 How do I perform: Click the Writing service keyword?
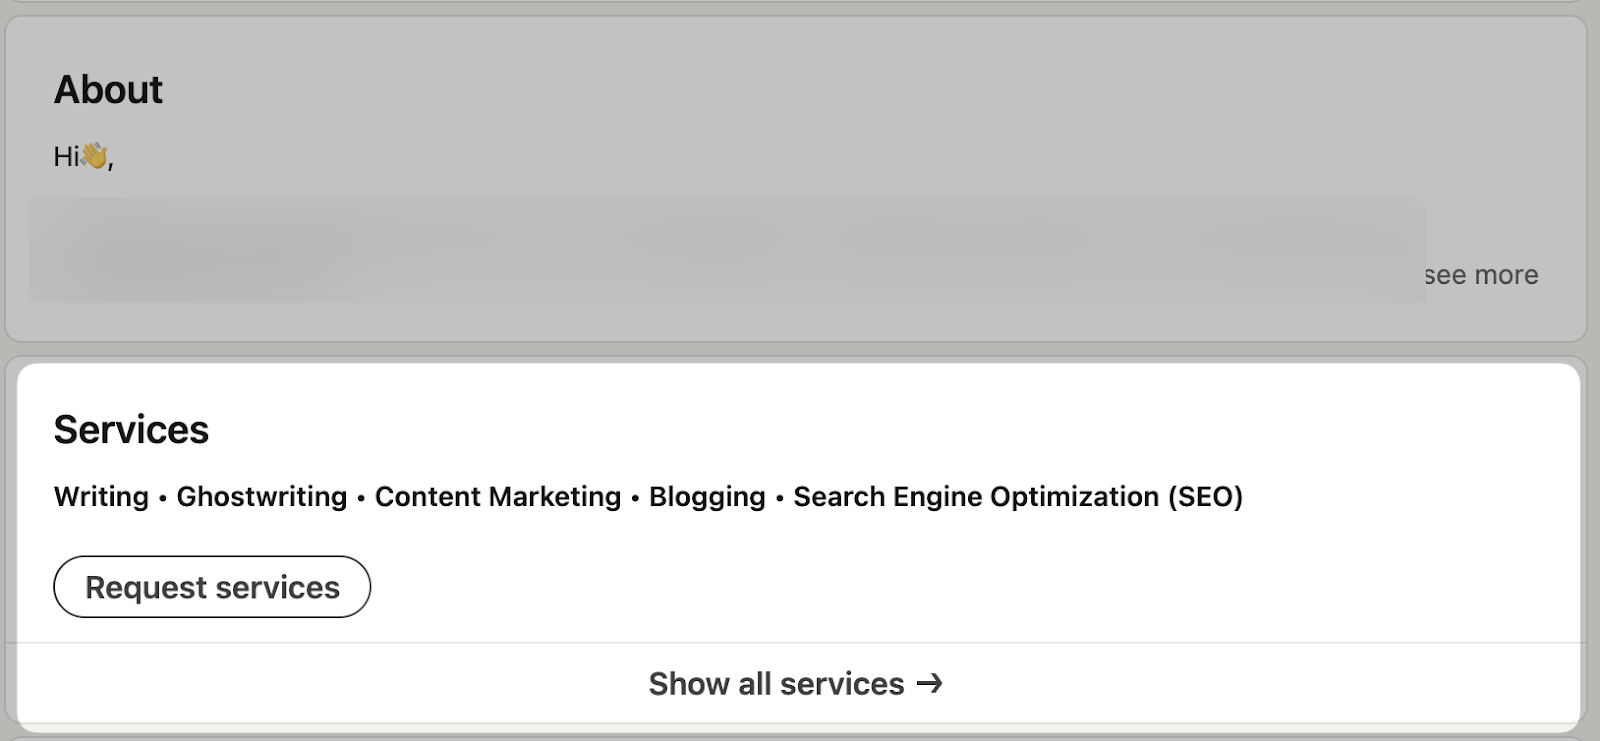point(99,496)
